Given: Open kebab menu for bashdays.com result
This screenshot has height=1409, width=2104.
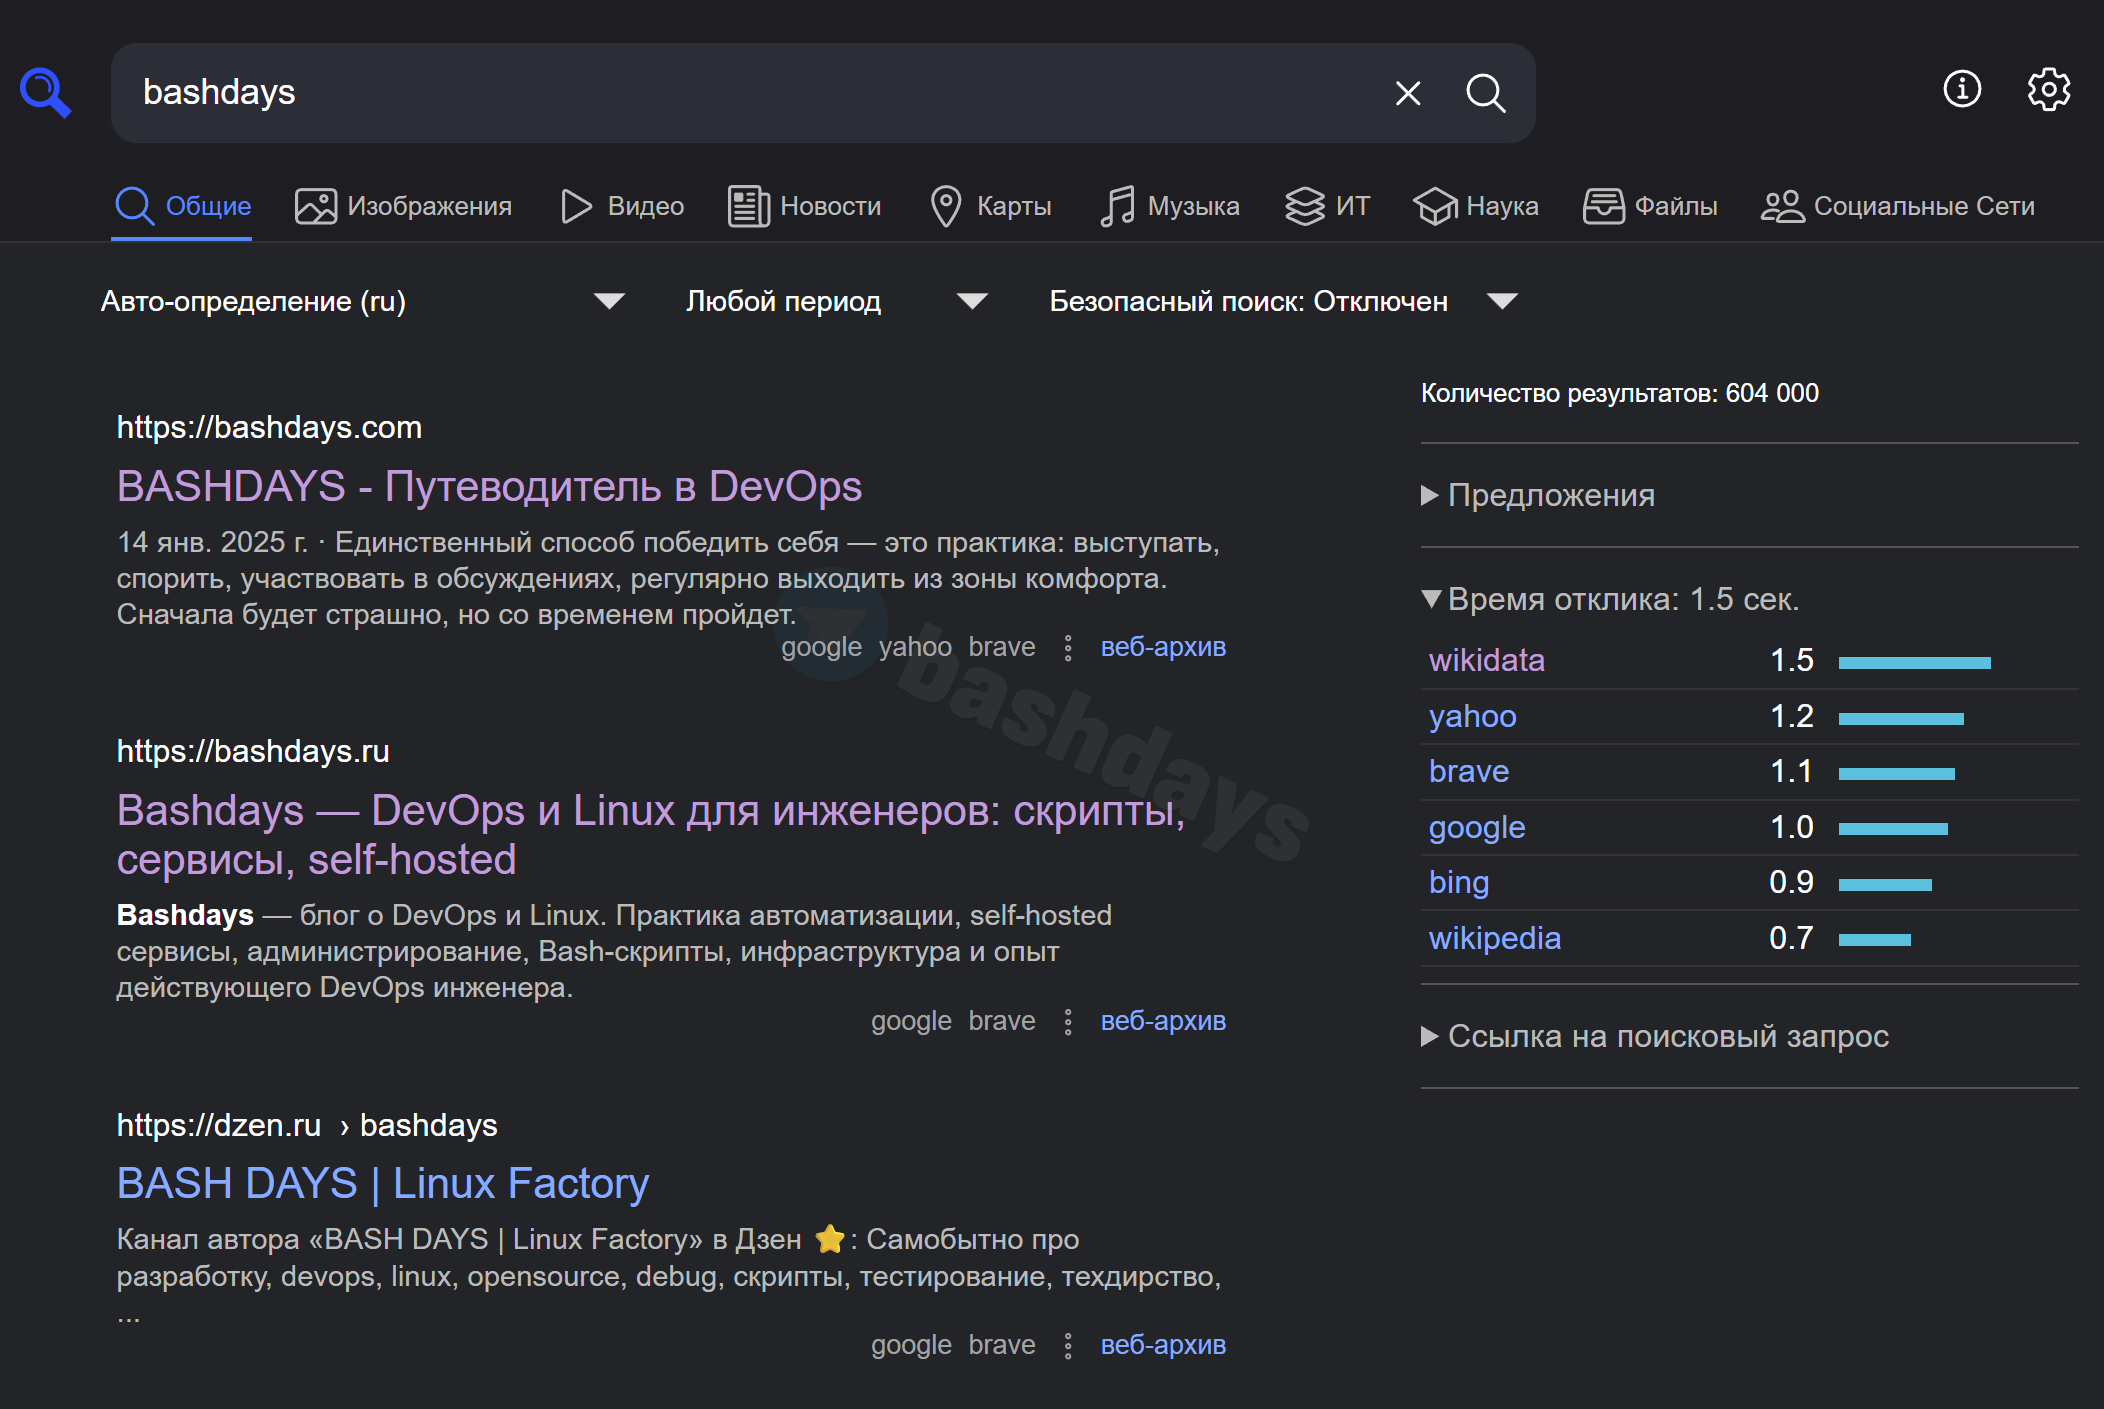Looking at the screenshot, I should tap(1068, 648).
